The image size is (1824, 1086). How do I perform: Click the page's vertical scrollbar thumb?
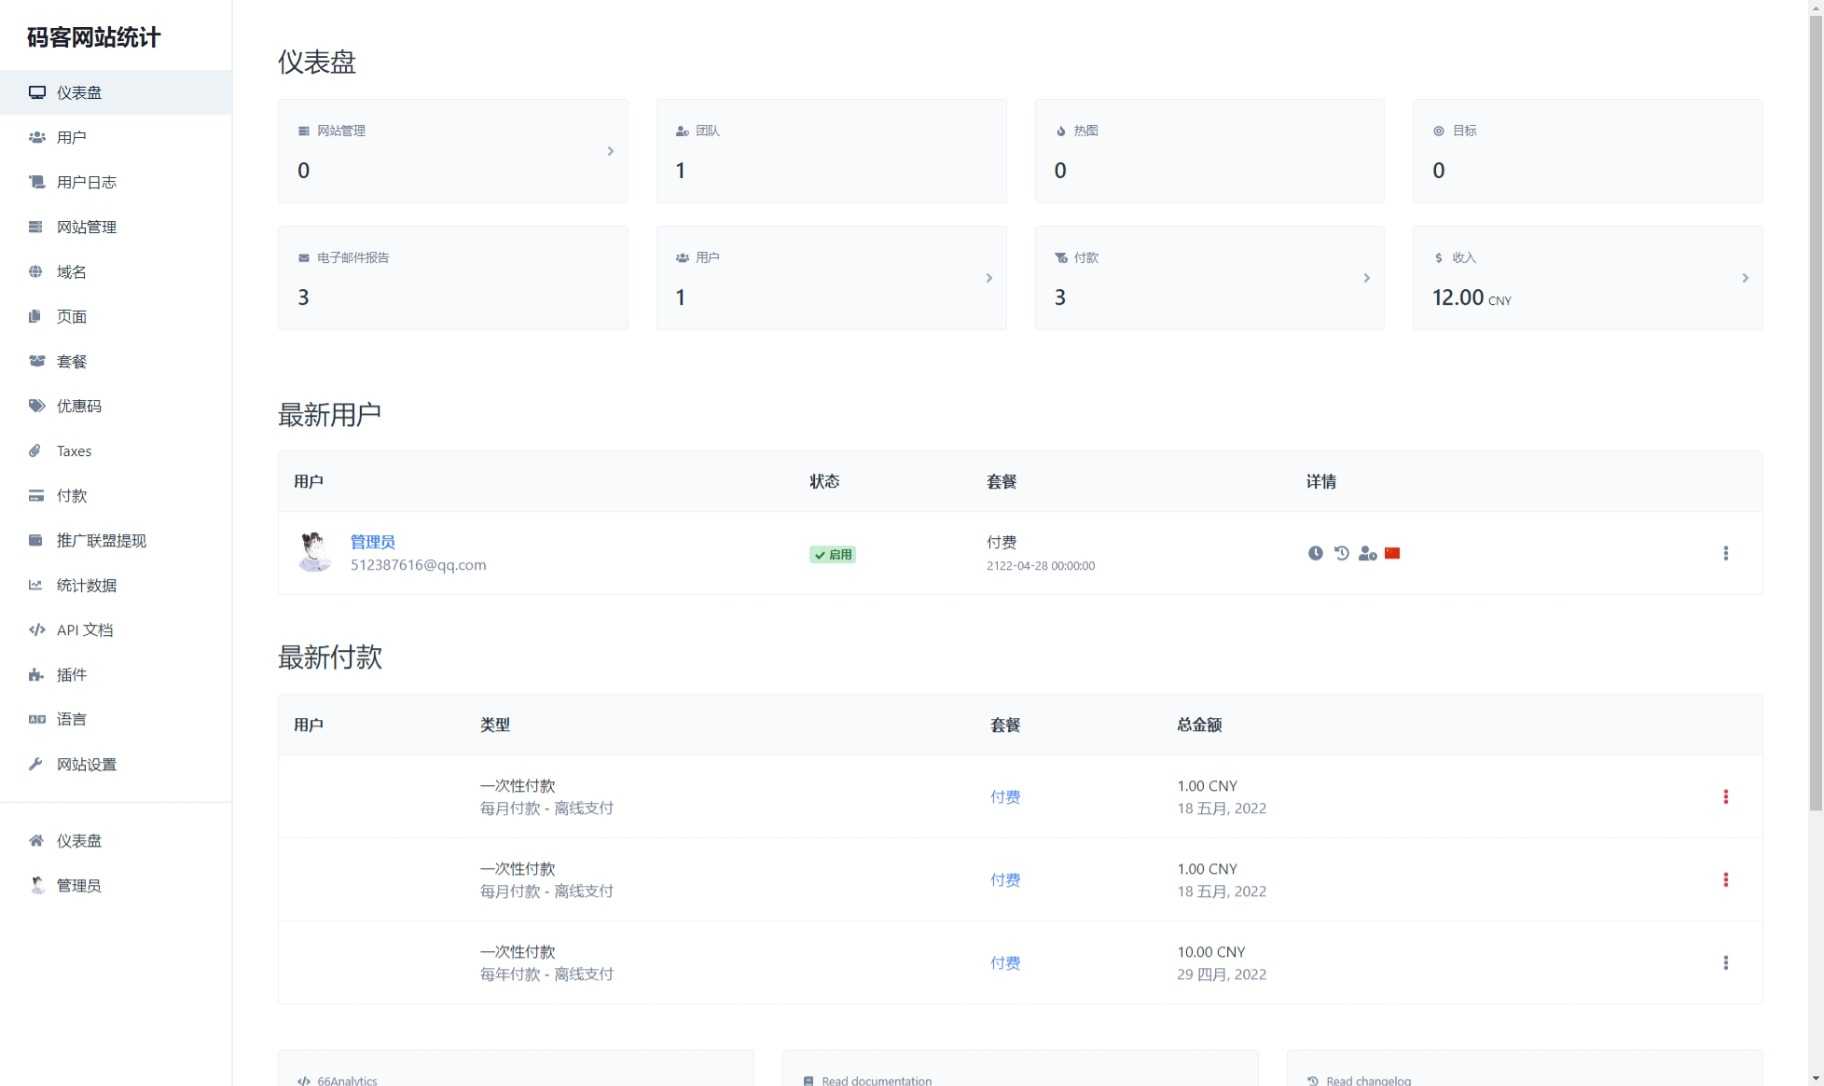(1816, 412)
